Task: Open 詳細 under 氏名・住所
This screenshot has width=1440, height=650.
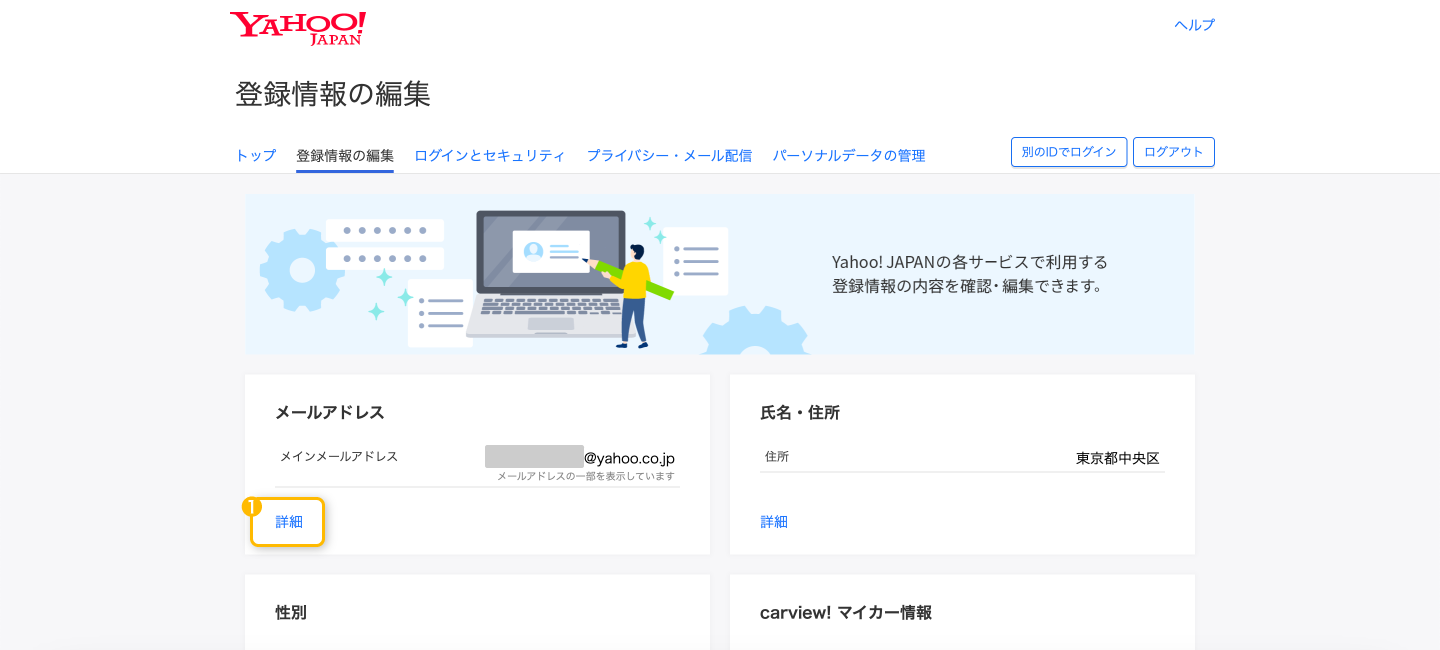Action: 774,522
